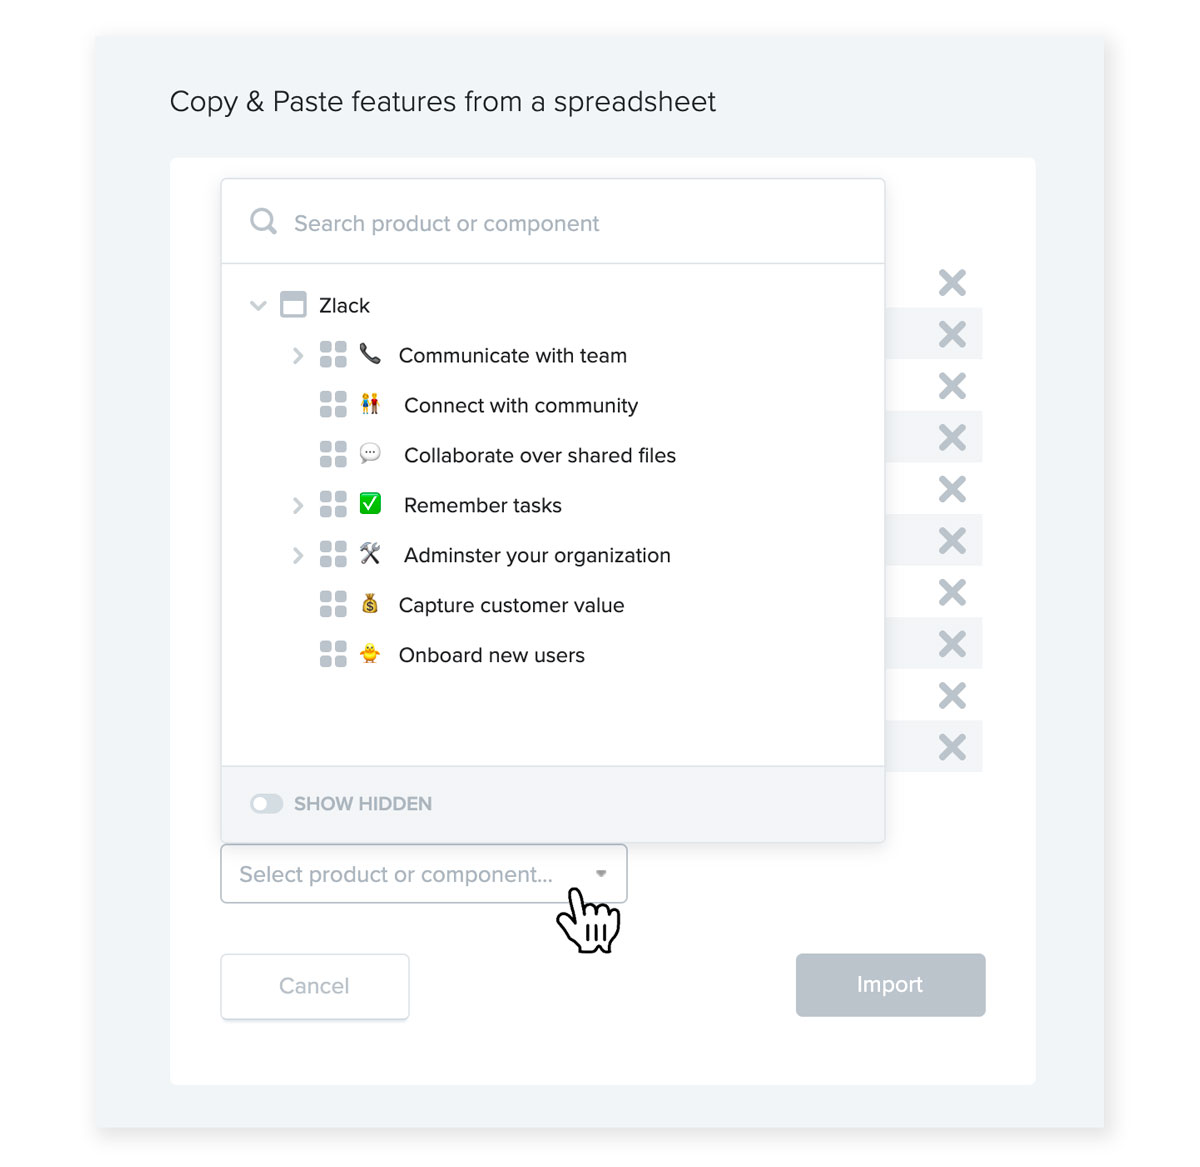1200x1167 pixels.
Task: Toggle the Show Hidden switch
Action: tap(266, 803)
